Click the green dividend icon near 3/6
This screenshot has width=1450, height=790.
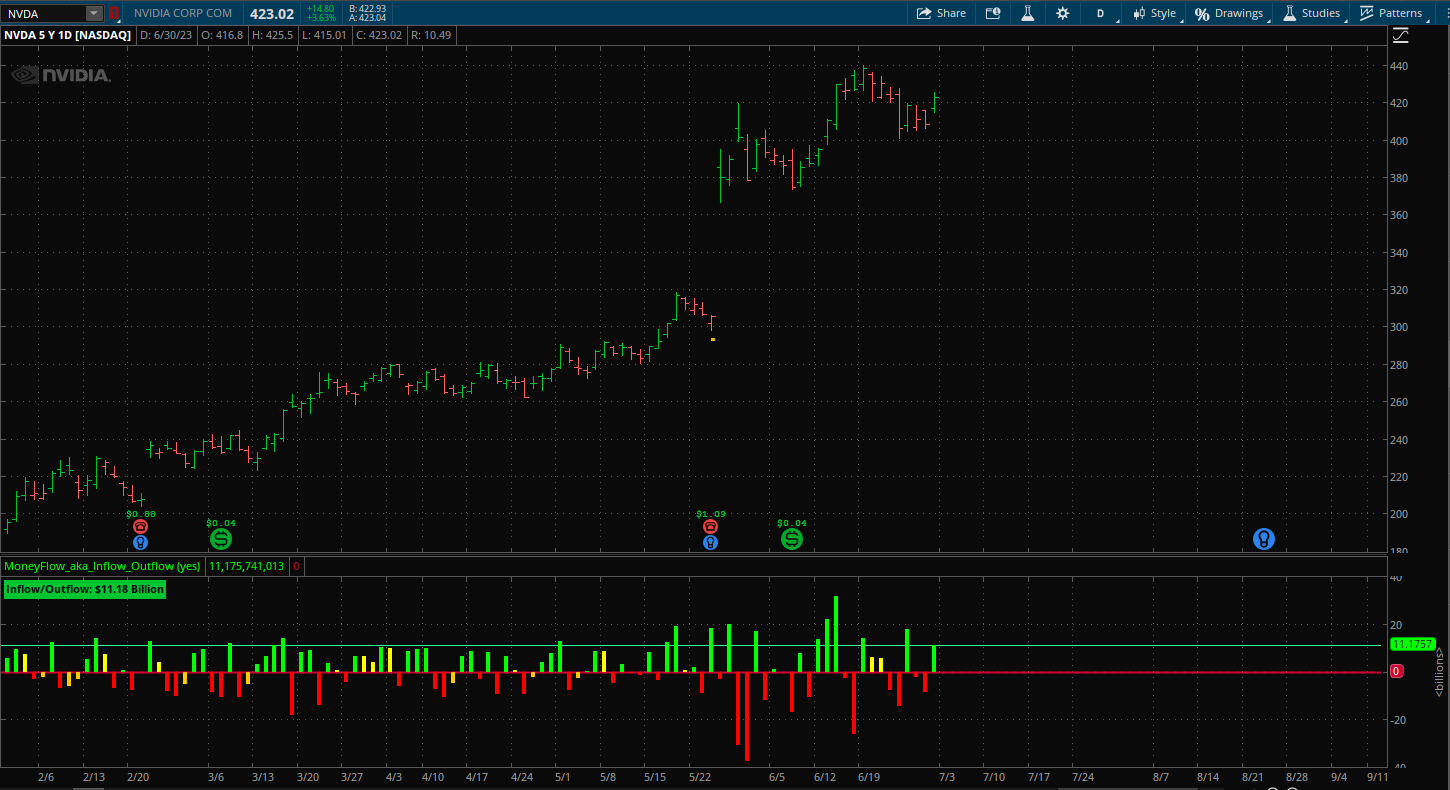tap(221, 539)
